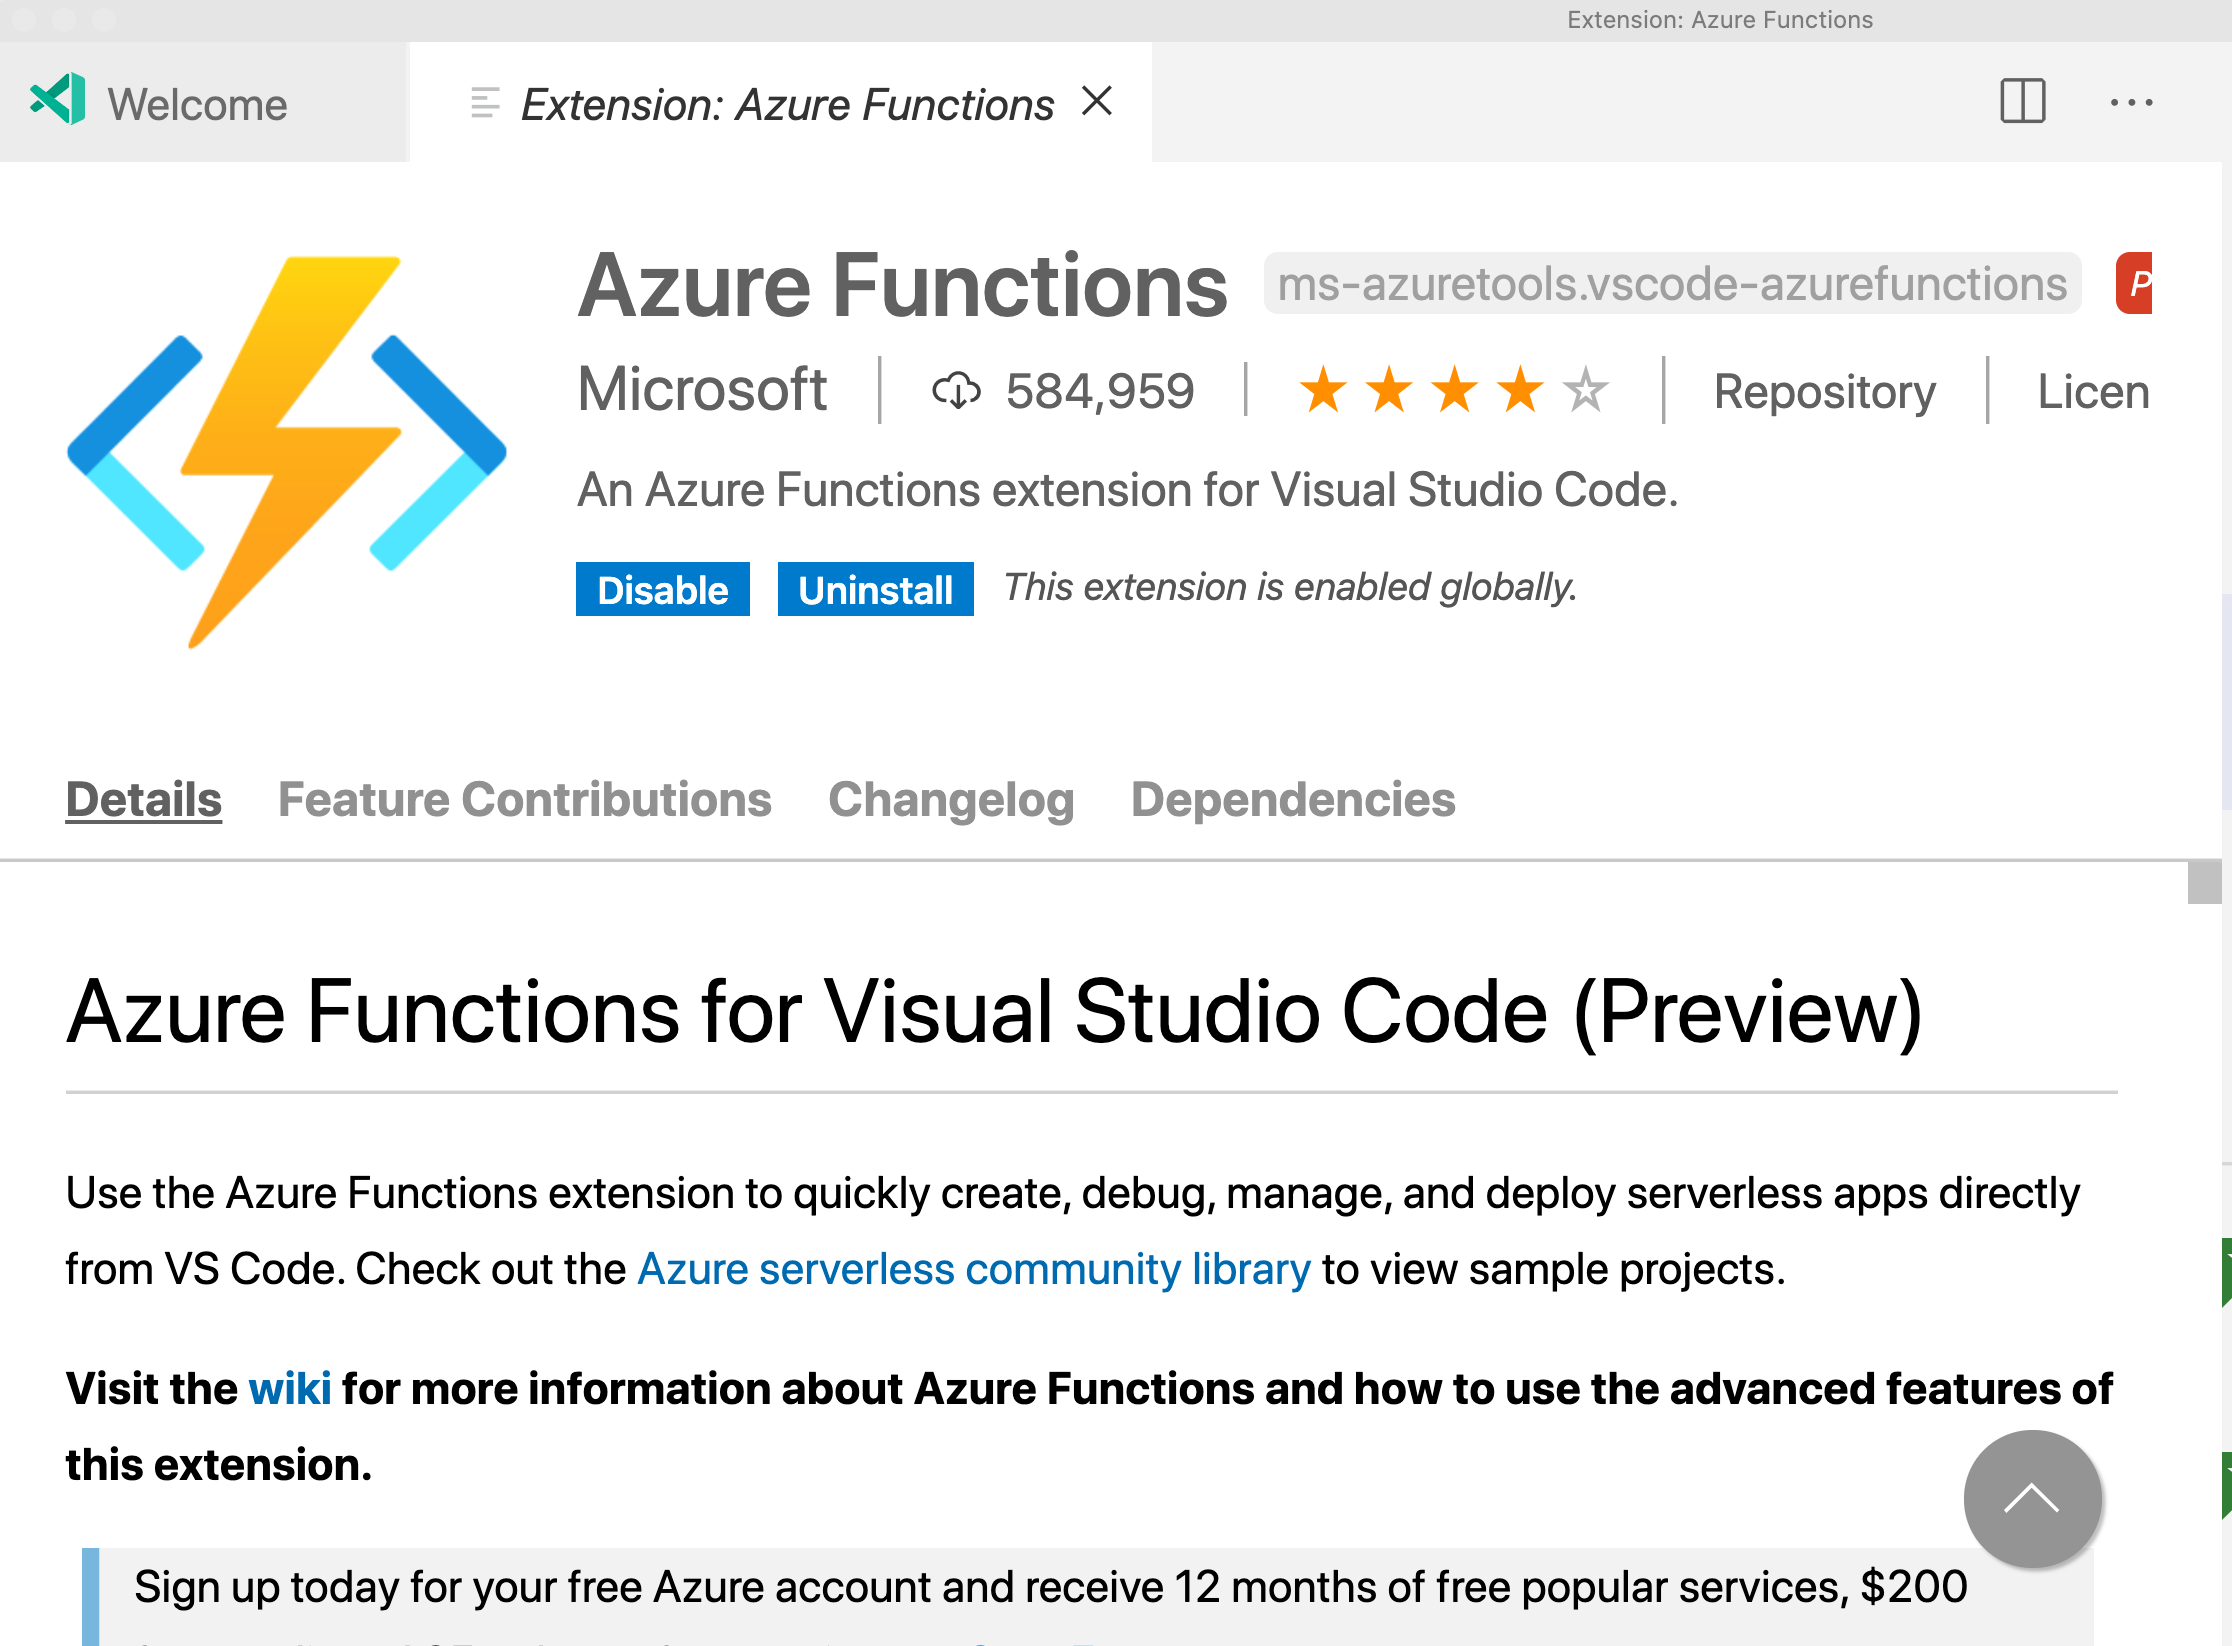This screenshot has width=2232, height=1646.
Task: Switch to the Welcome tab
Action: pos(196,101)
